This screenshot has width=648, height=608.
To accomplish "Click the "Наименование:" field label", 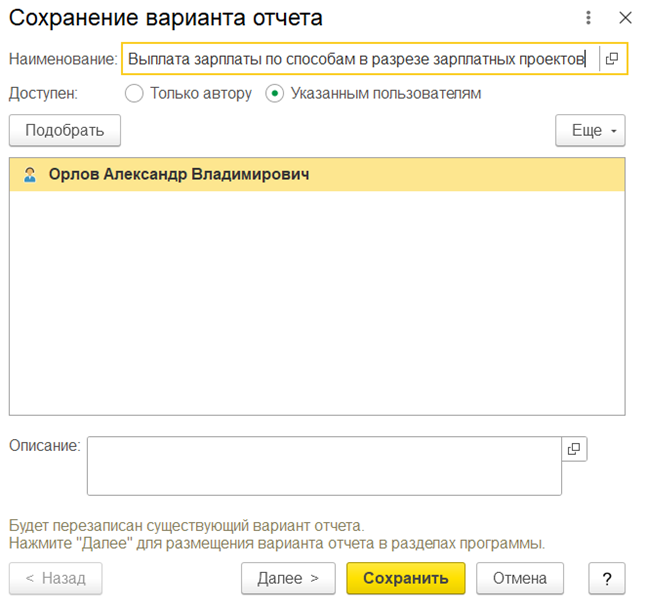I will click(x=63, y=59).
